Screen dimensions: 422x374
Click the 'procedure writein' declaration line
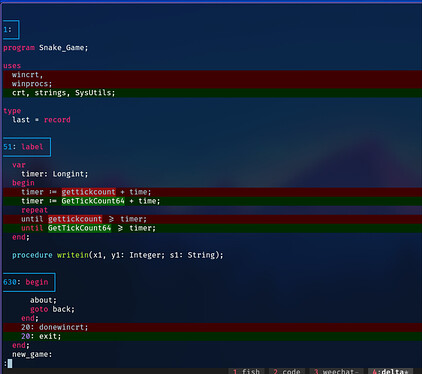(118, 255)
